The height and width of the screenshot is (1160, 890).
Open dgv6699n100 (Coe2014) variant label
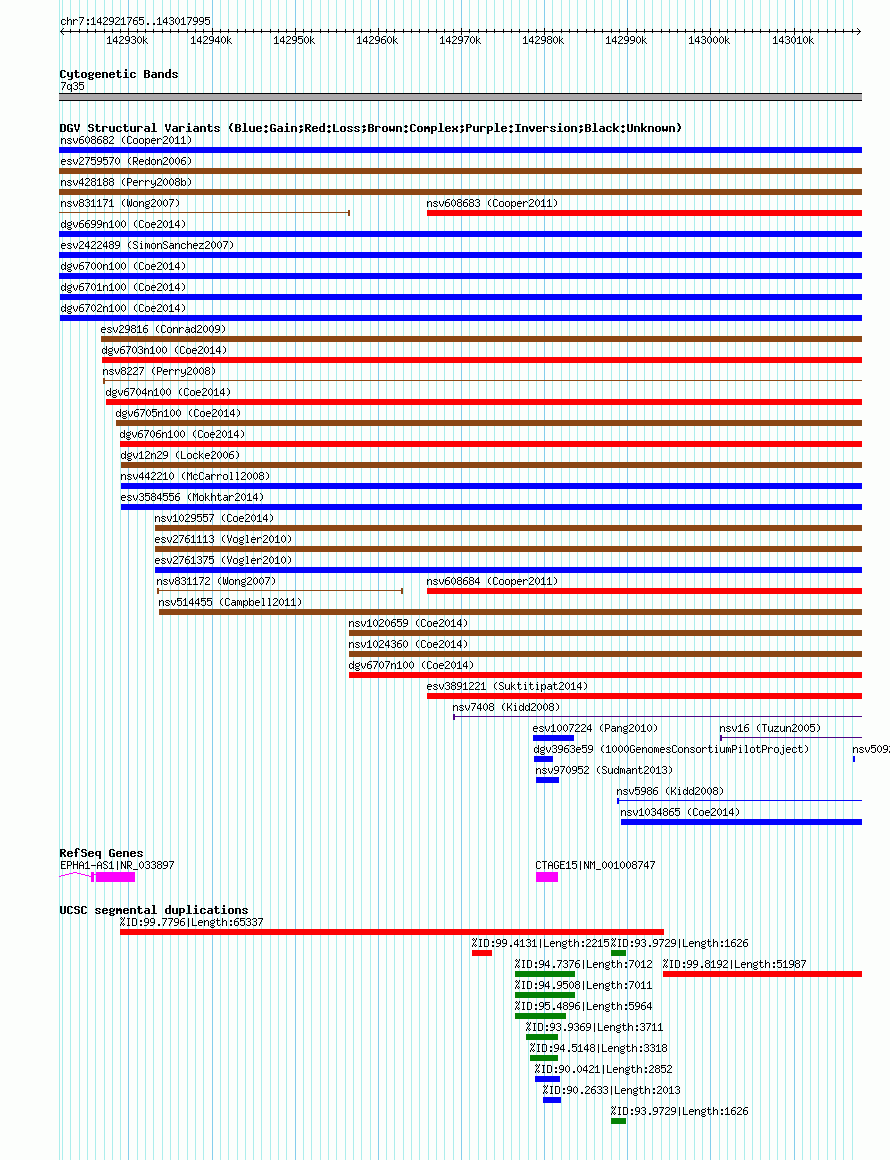coord(123,223)
